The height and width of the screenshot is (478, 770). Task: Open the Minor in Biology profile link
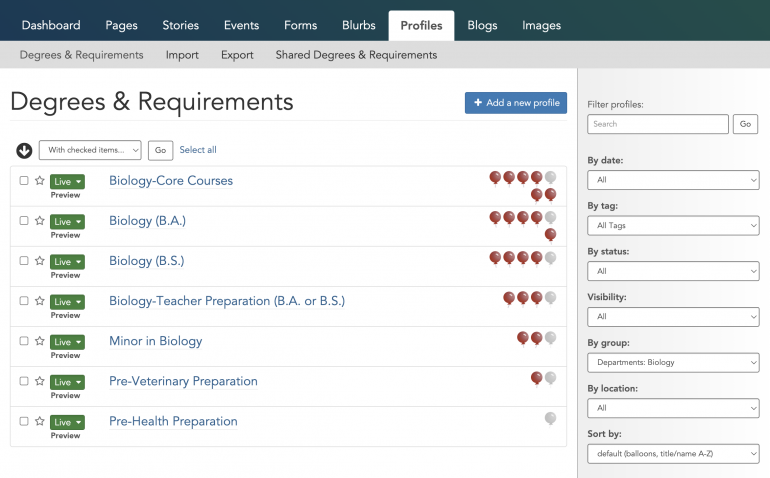[x=156, y=341]
